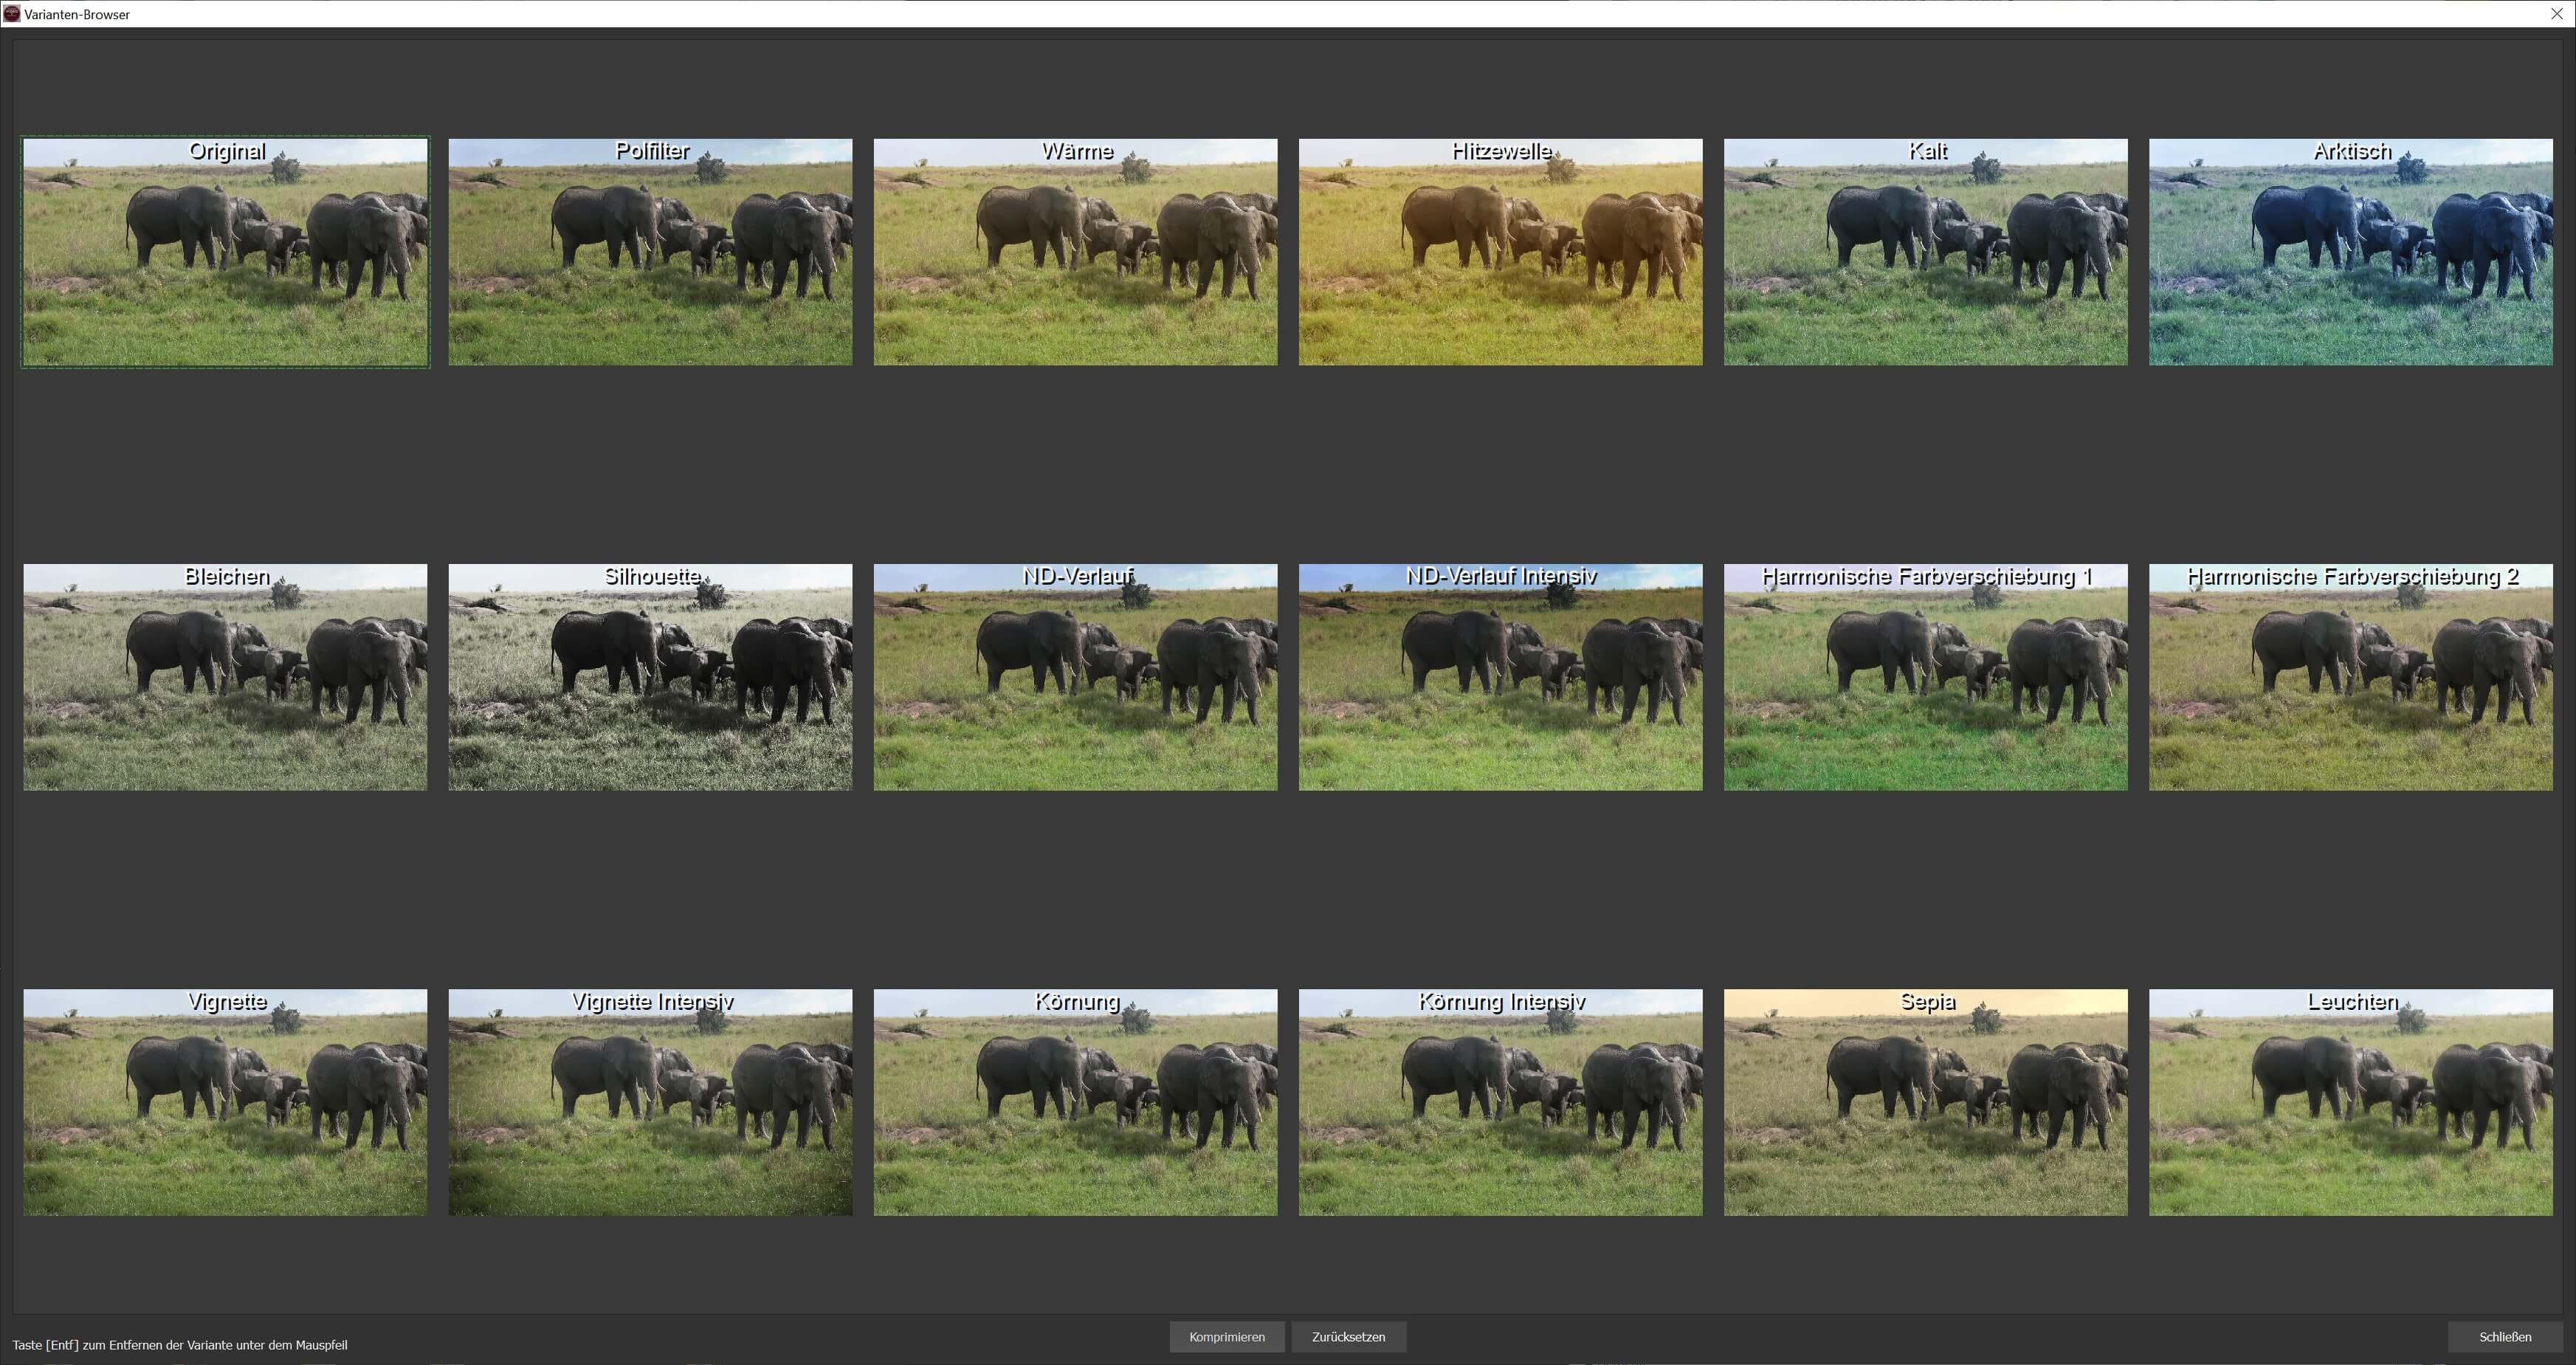The height and width of the screenshot is (1365, 2576).
Task: Select the Original variant thumbnail
Action: (225, 252)
